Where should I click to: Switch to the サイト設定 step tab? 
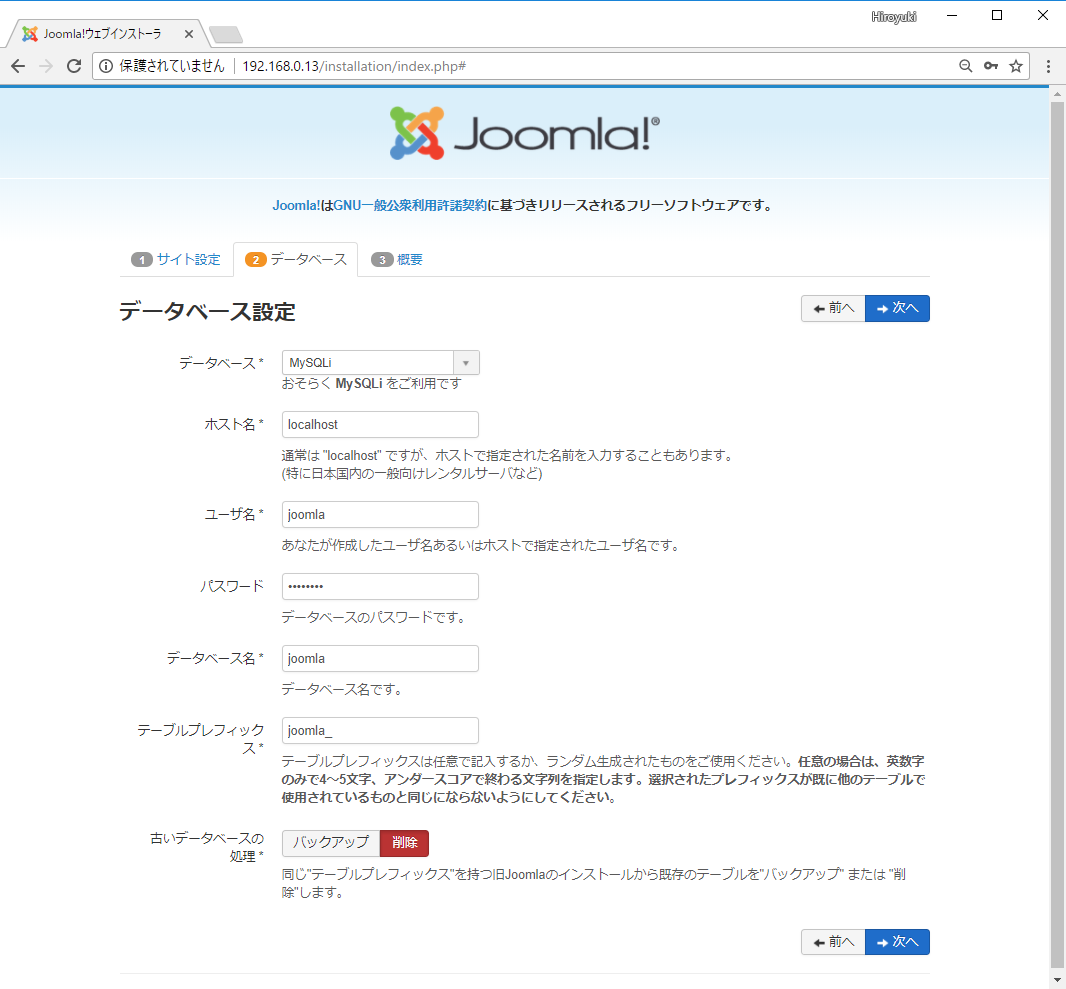[x=176, y=260]
